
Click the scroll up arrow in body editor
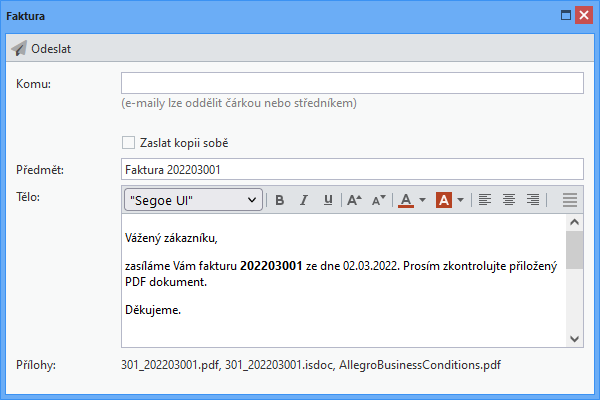tap(574, 222)
